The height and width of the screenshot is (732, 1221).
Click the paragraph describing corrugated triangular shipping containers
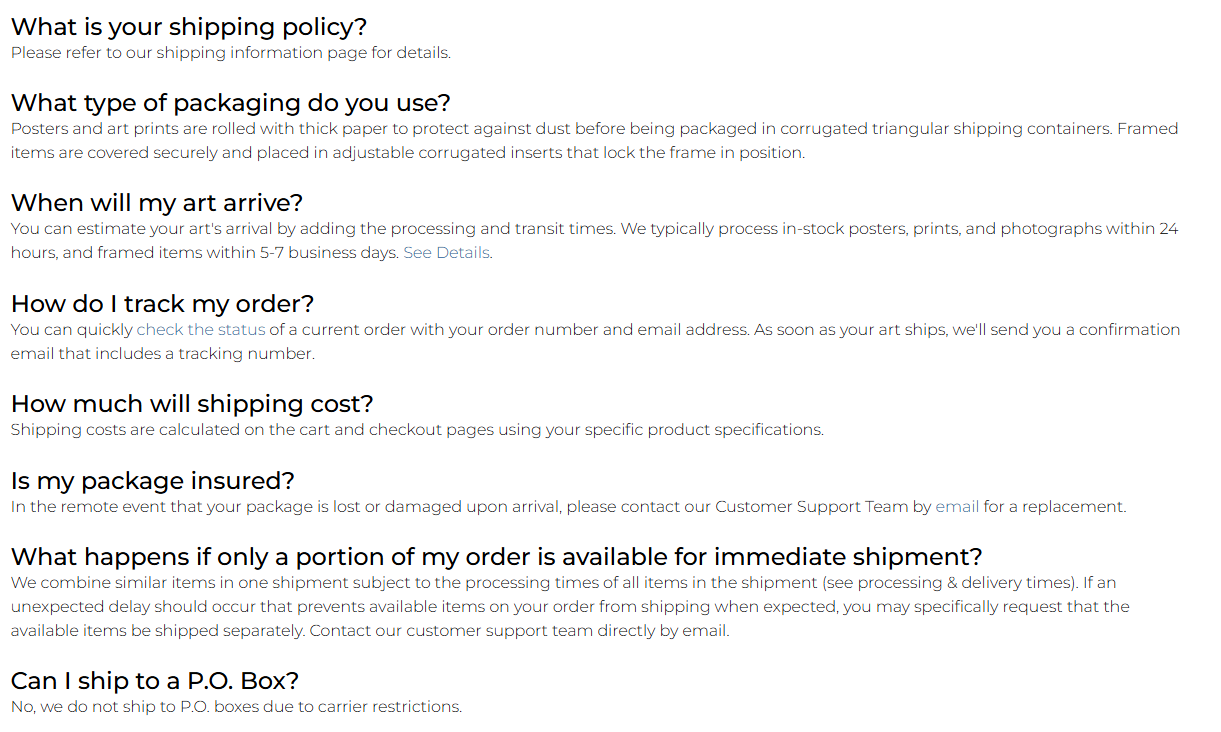tap(594, 129)
